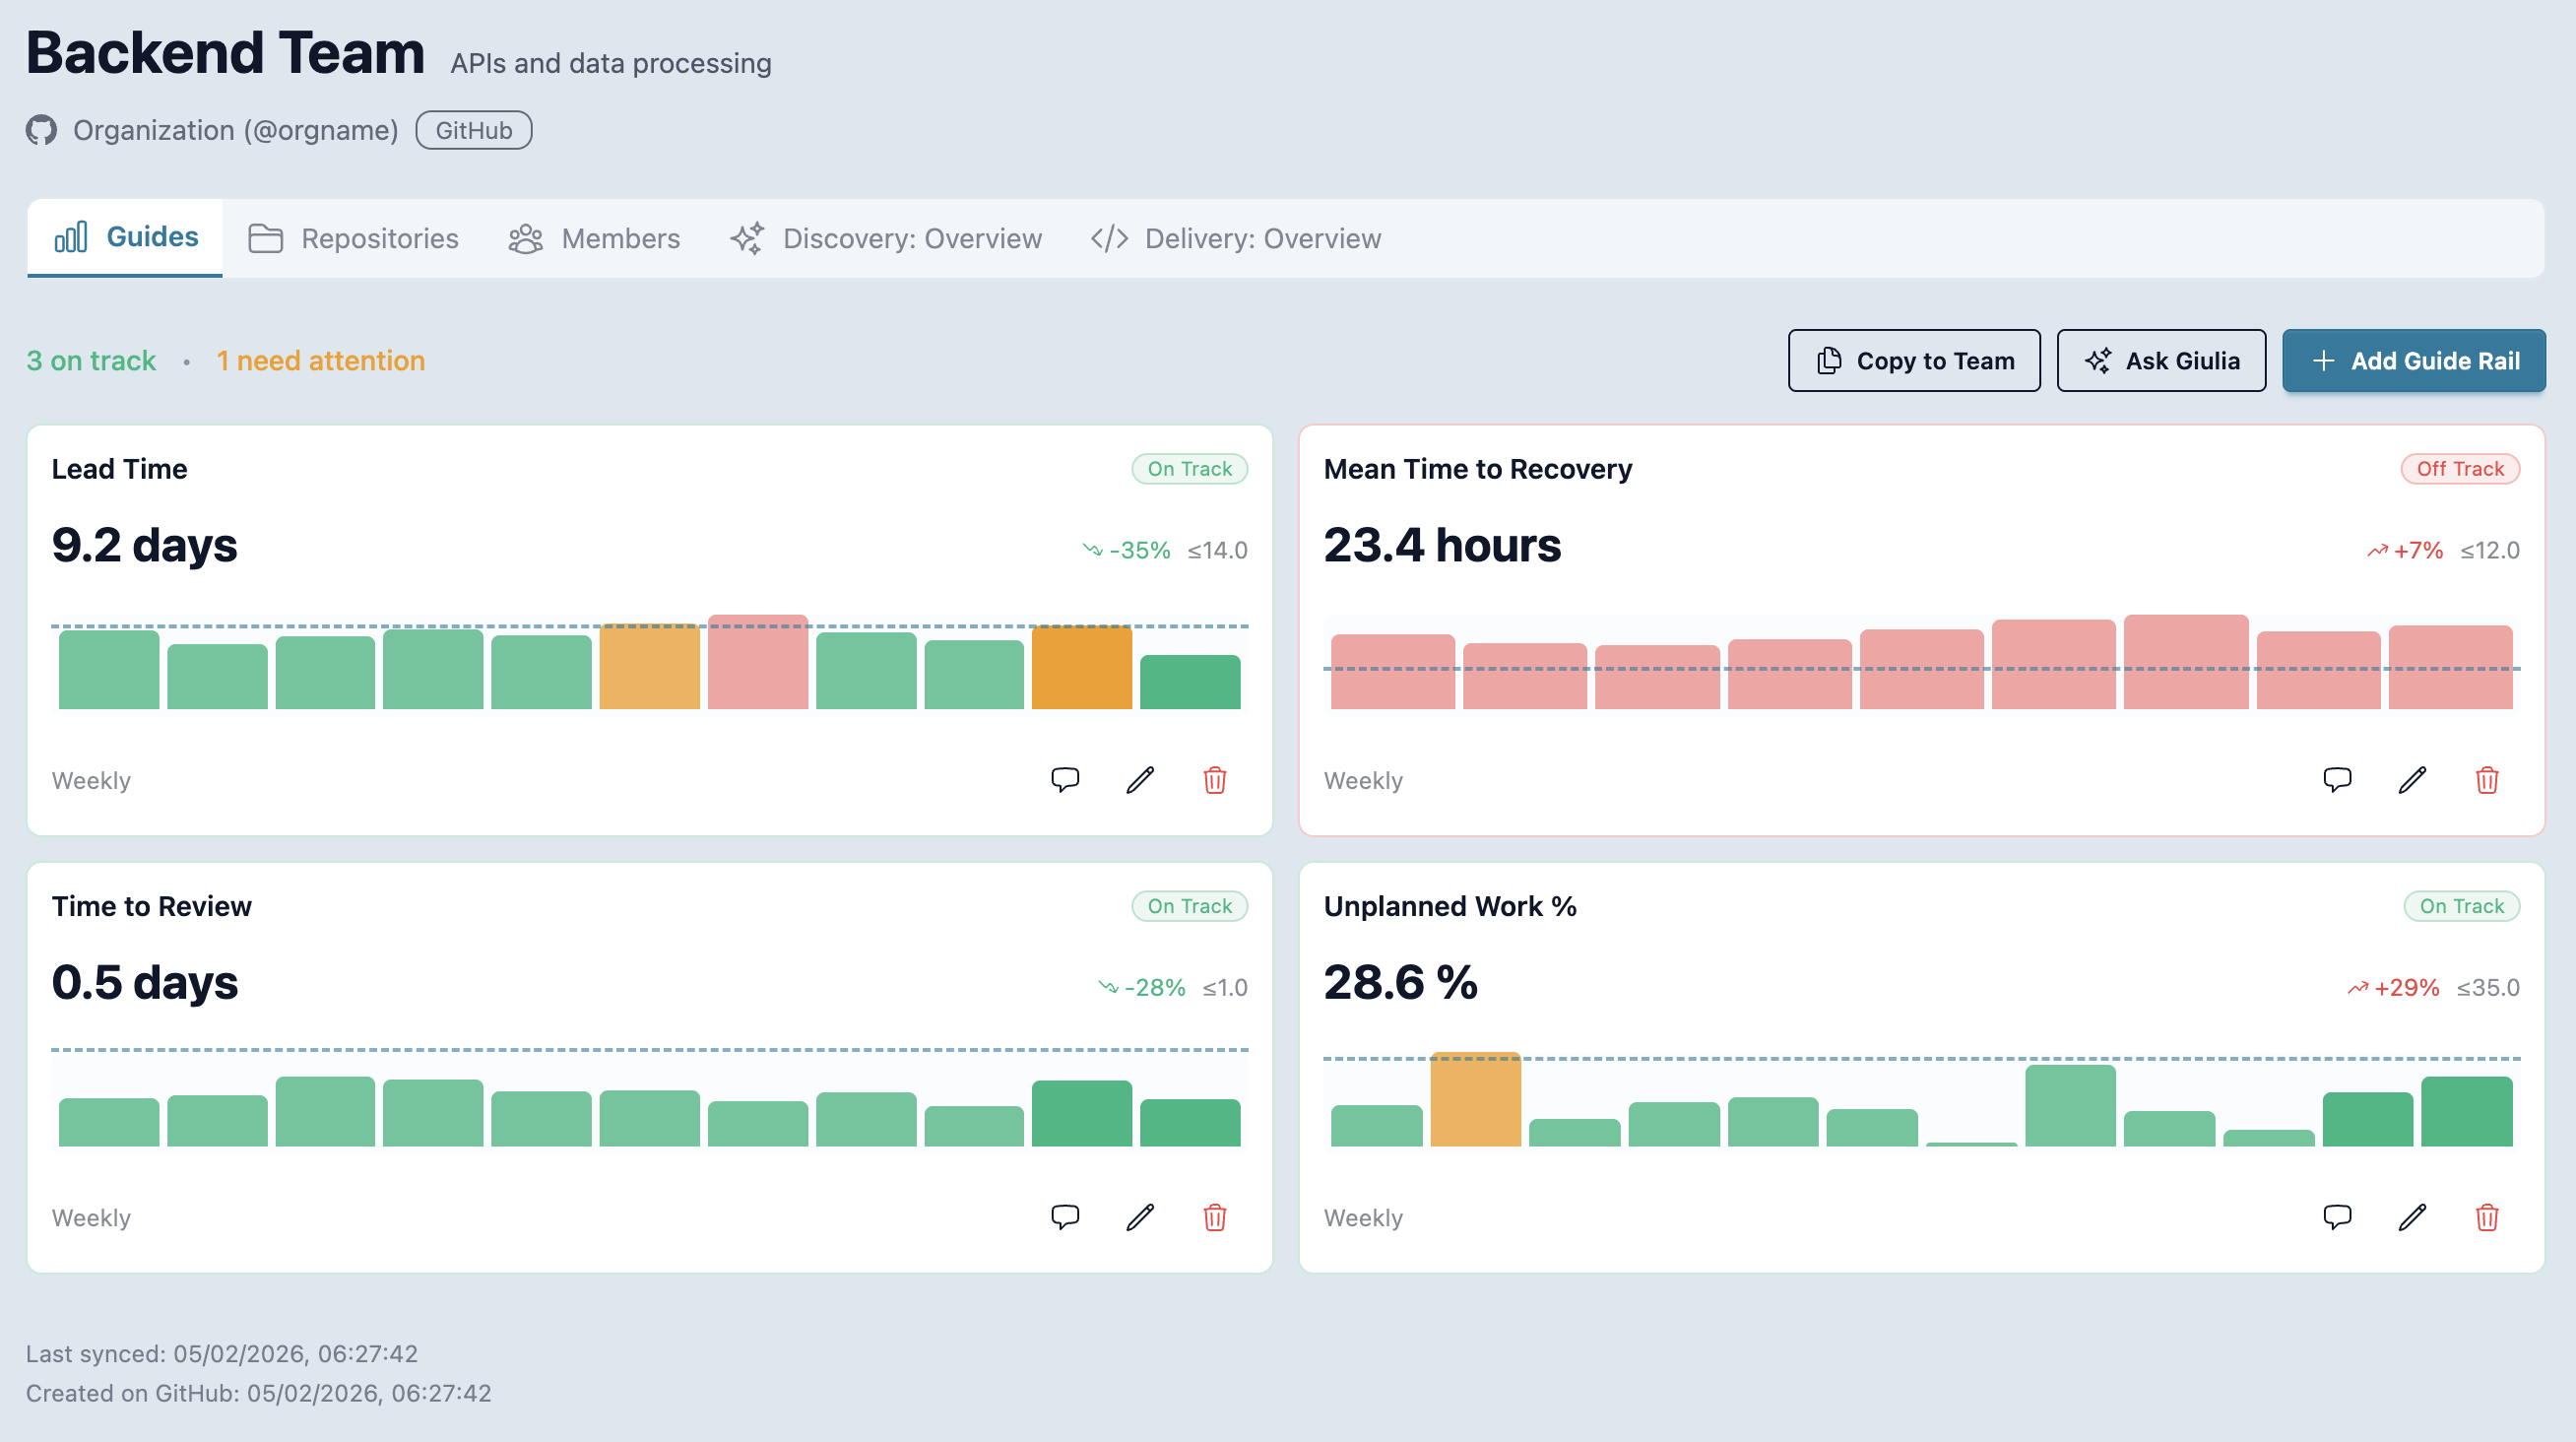Edit the Mean Time to Recovery card

(x=2412, y=779)
